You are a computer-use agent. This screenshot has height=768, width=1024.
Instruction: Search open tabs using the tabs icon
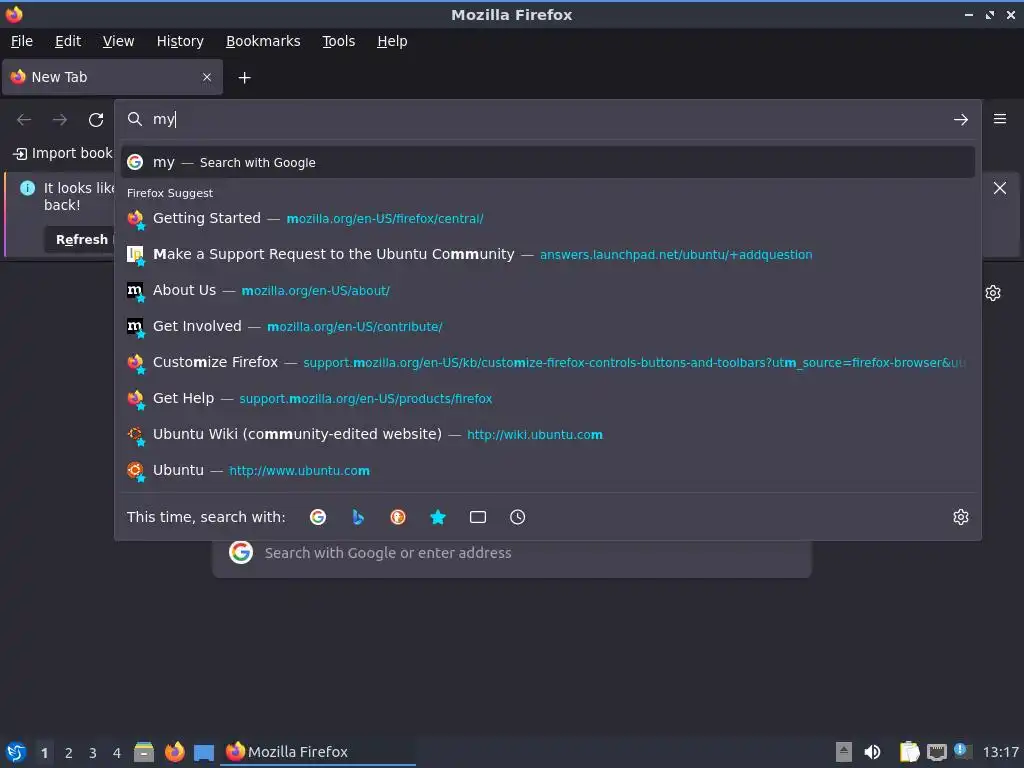coord(478,517)
